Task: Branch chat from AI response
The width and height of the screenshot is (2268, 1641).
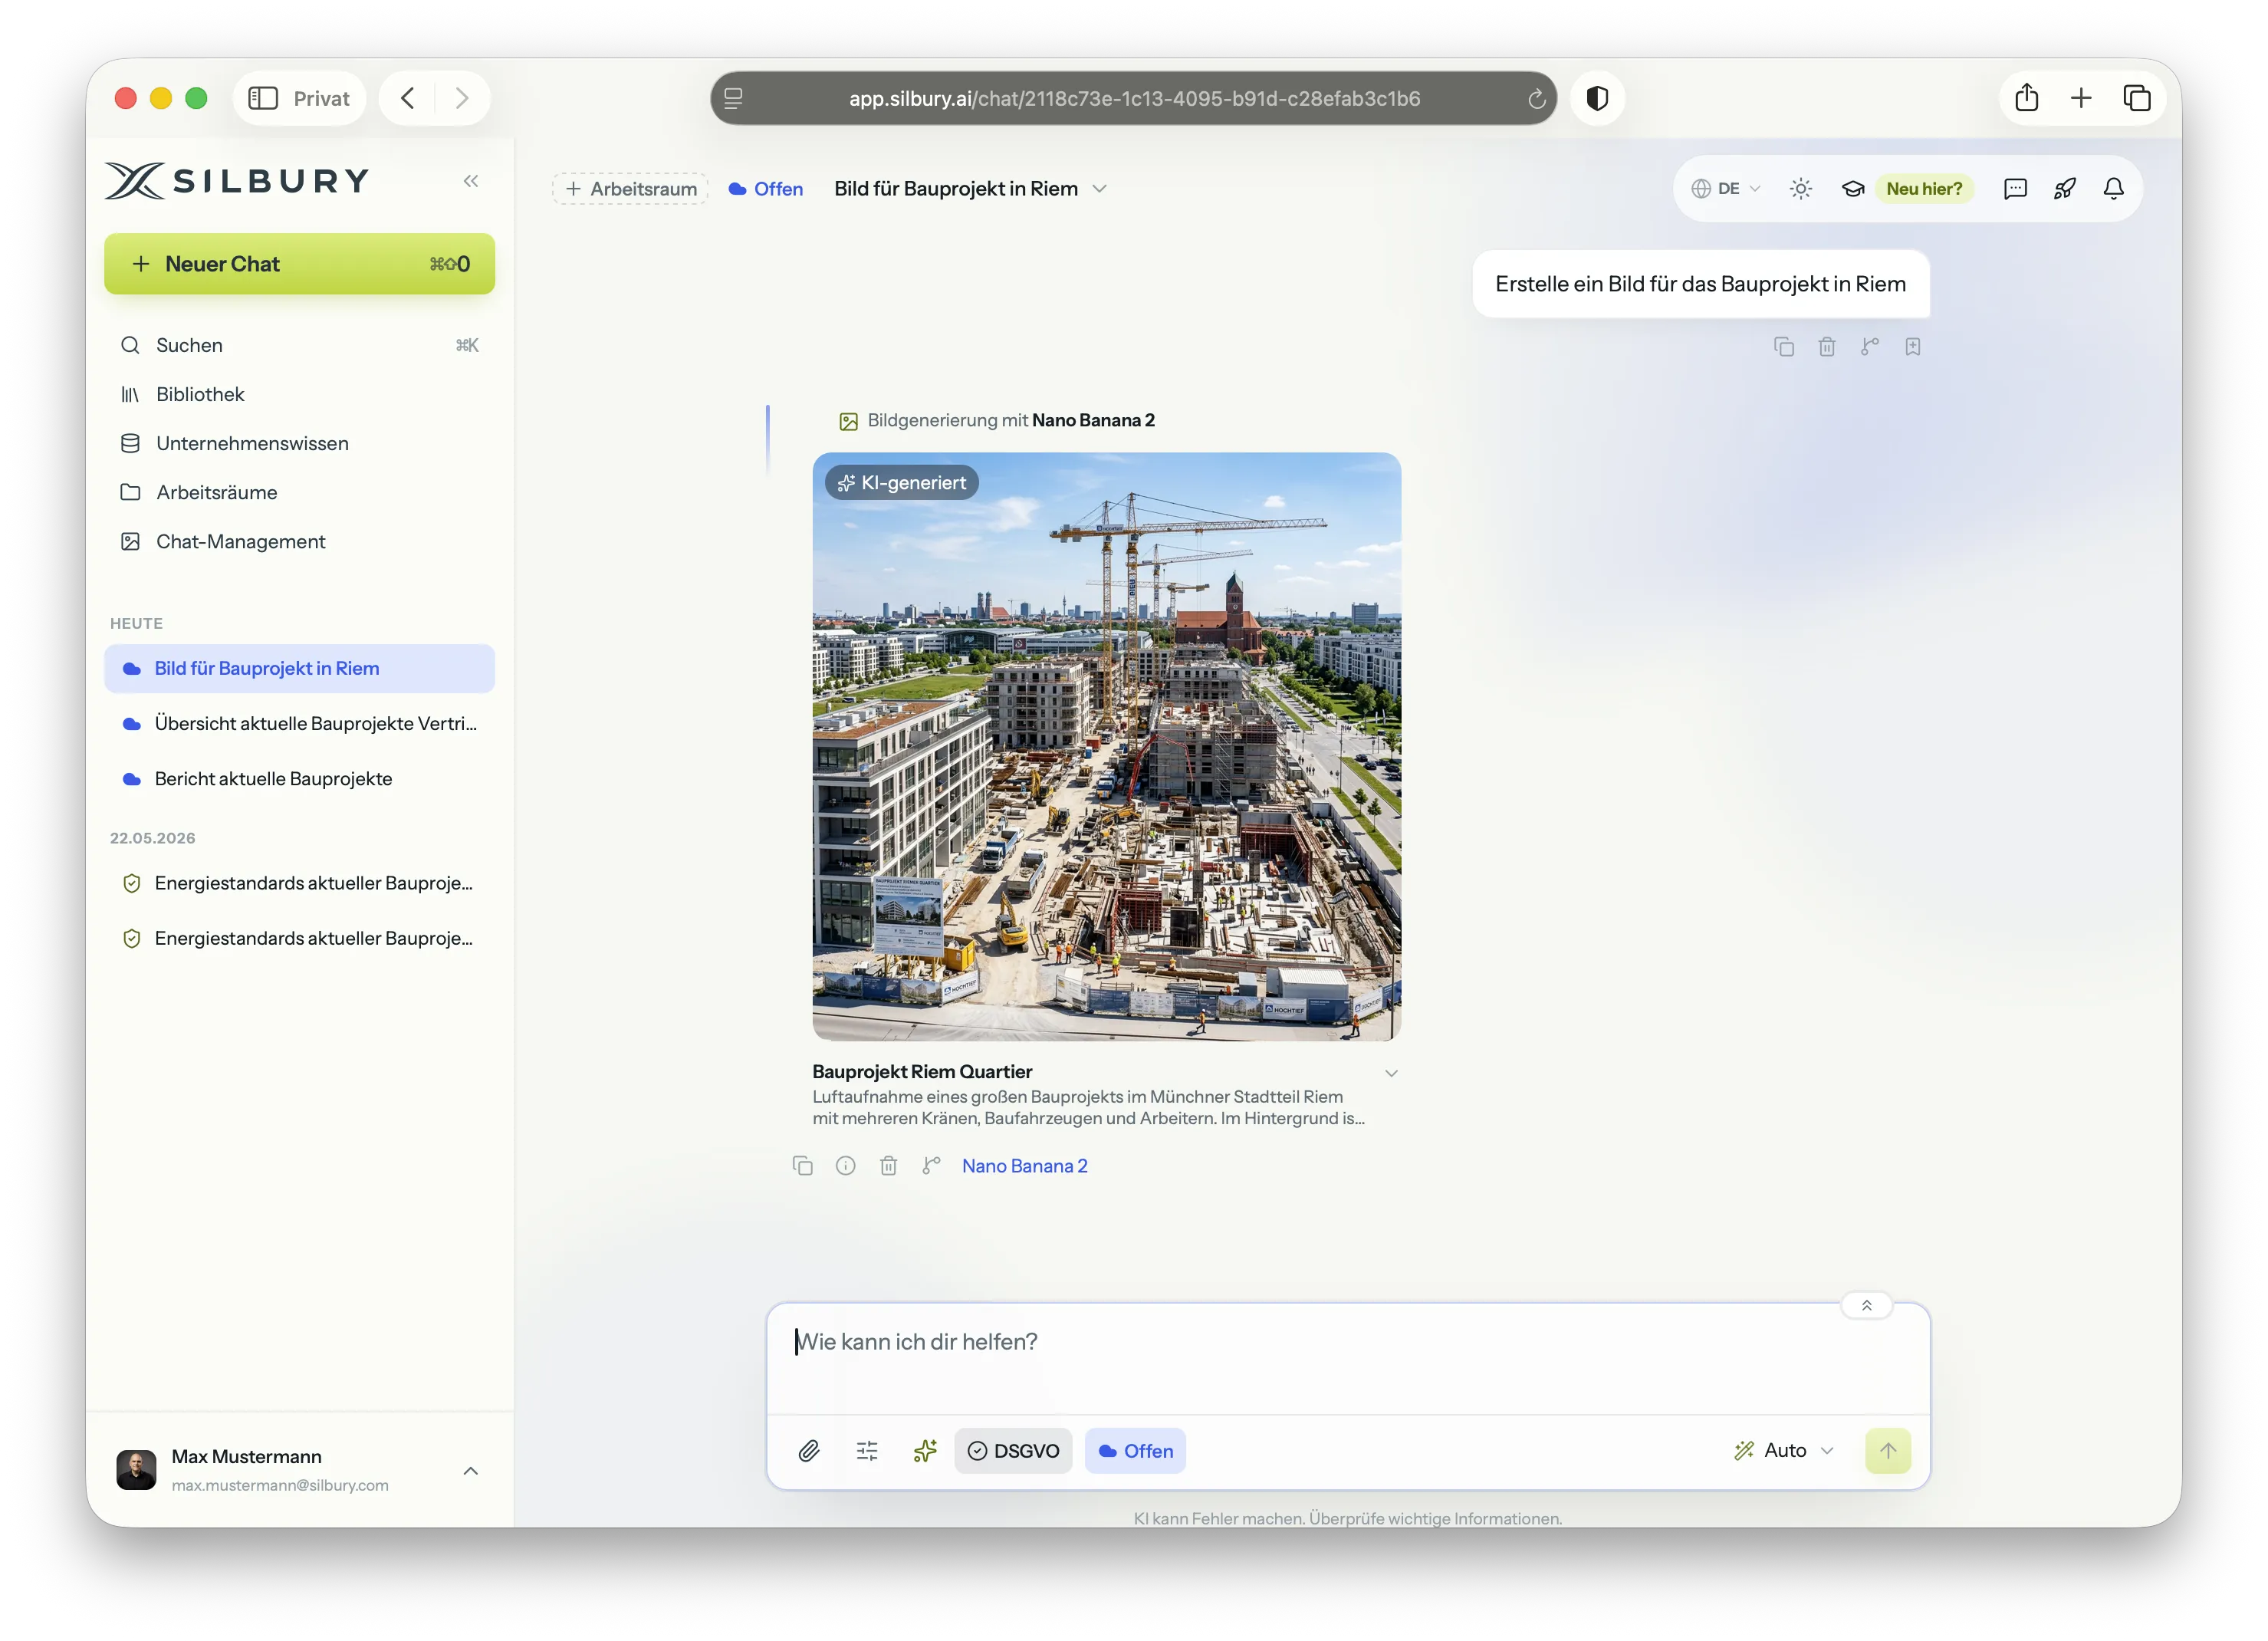Action: 932,1166
